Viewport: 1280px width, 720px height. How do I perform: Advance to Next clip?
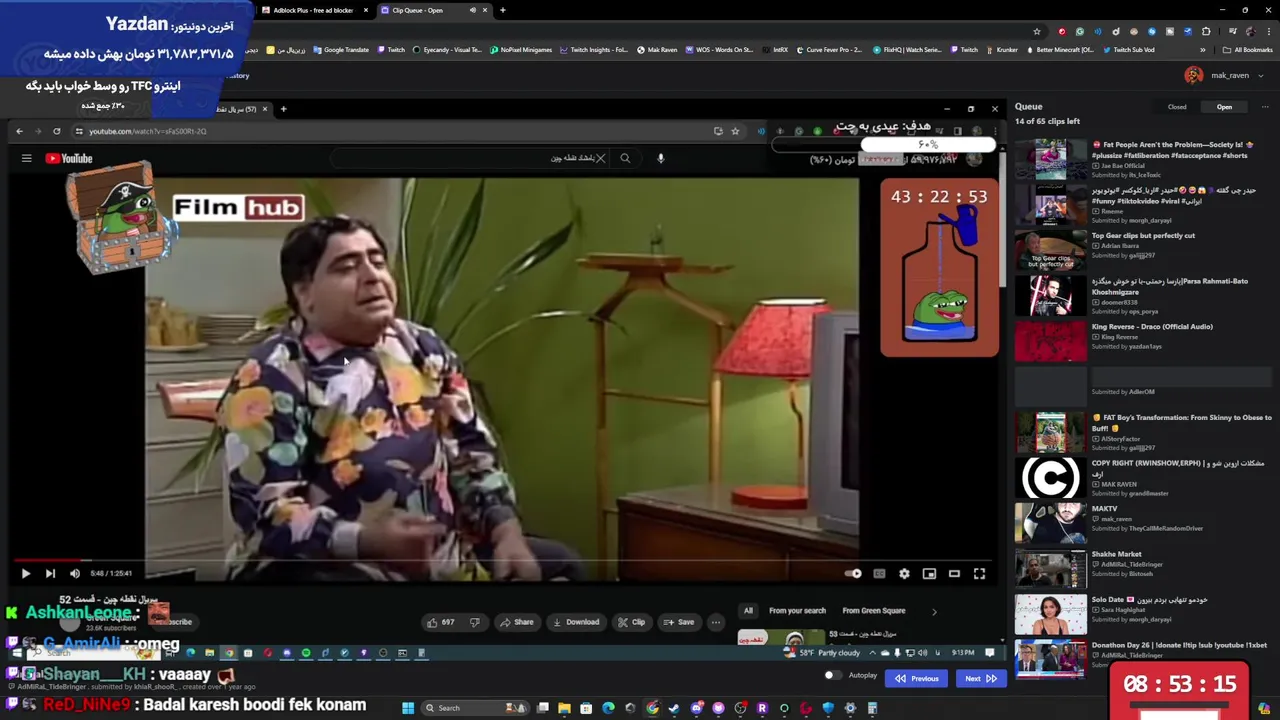(x=980, y=679)
